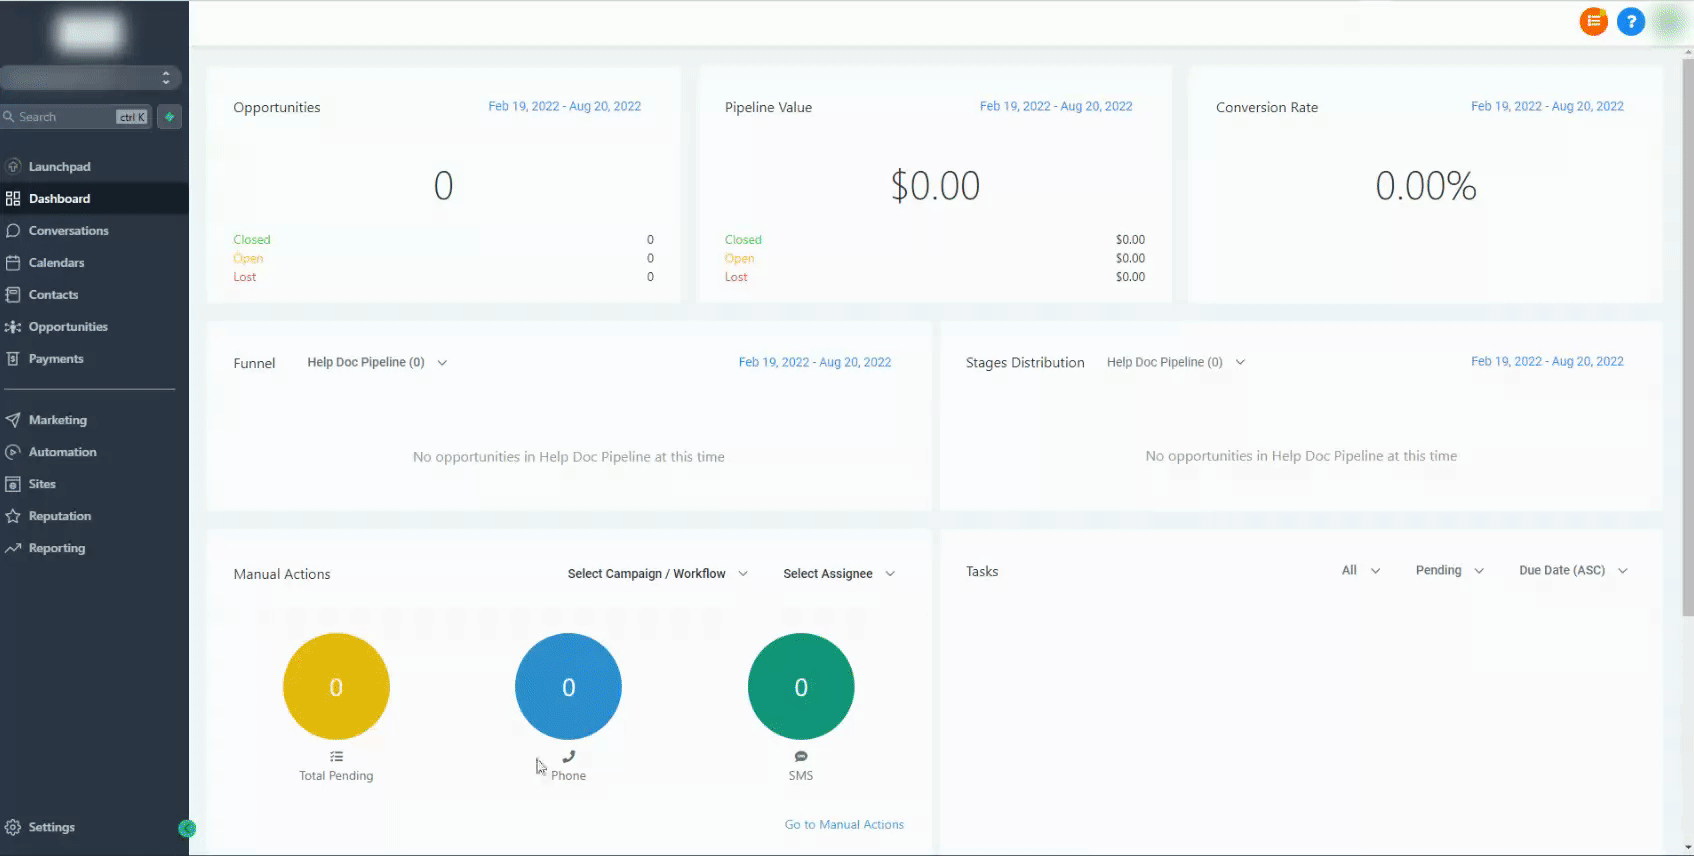The width and height of the screenshot is (1694, 856).
Task: Expand Funnel Help Doc Pipeline dropdown
Action: (377, 362)
